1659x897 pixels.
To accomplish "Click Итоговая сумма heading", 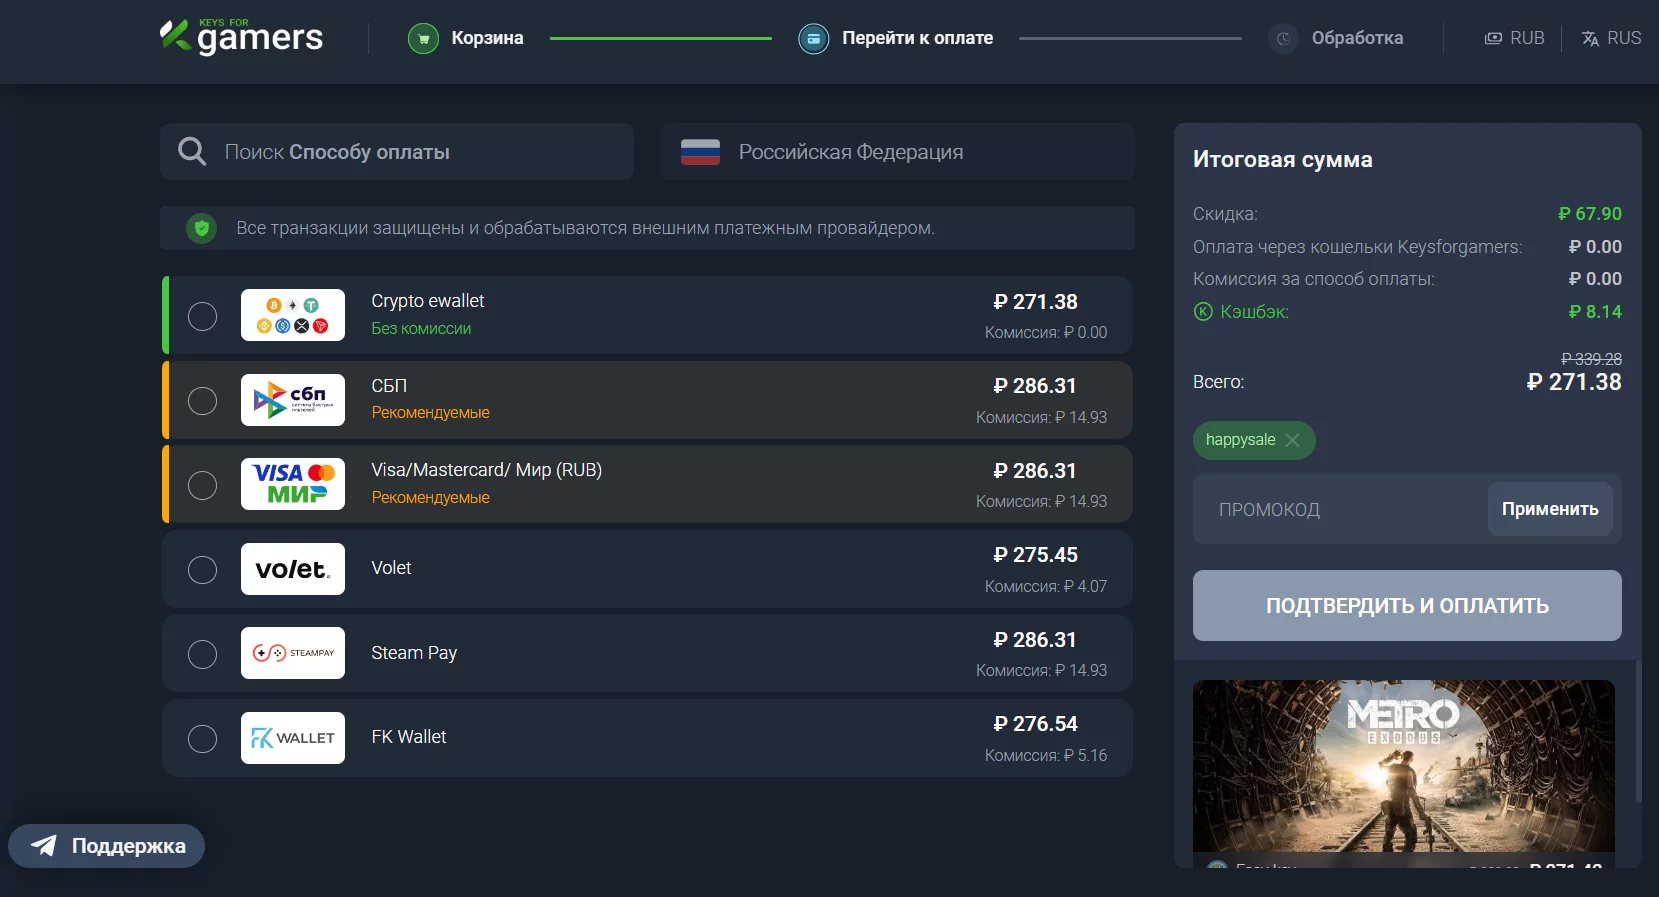I will point(1283,159).
